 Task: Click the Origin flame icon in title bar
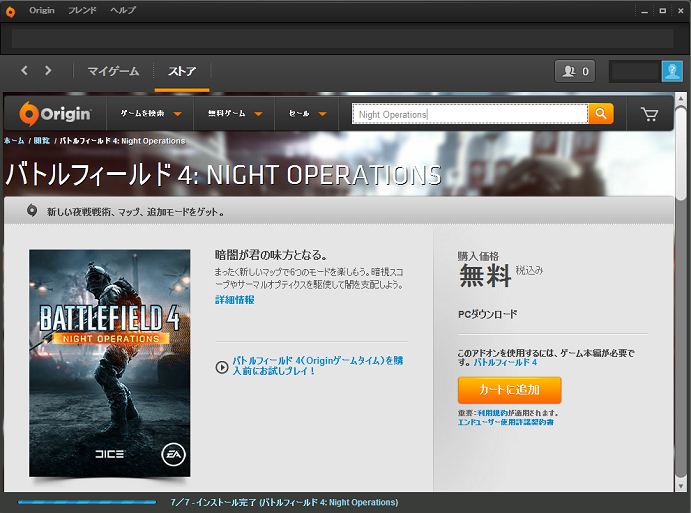[x=11, y=10]
